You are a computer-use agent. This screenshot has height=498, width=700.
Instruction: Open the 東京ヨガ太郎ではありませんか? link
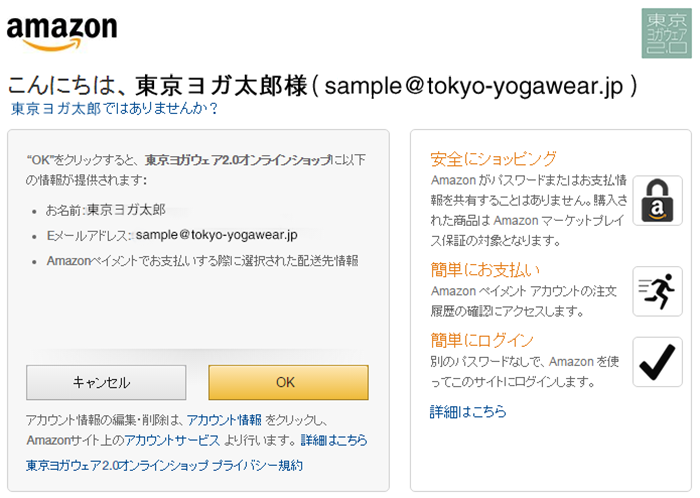coord(114,108)
